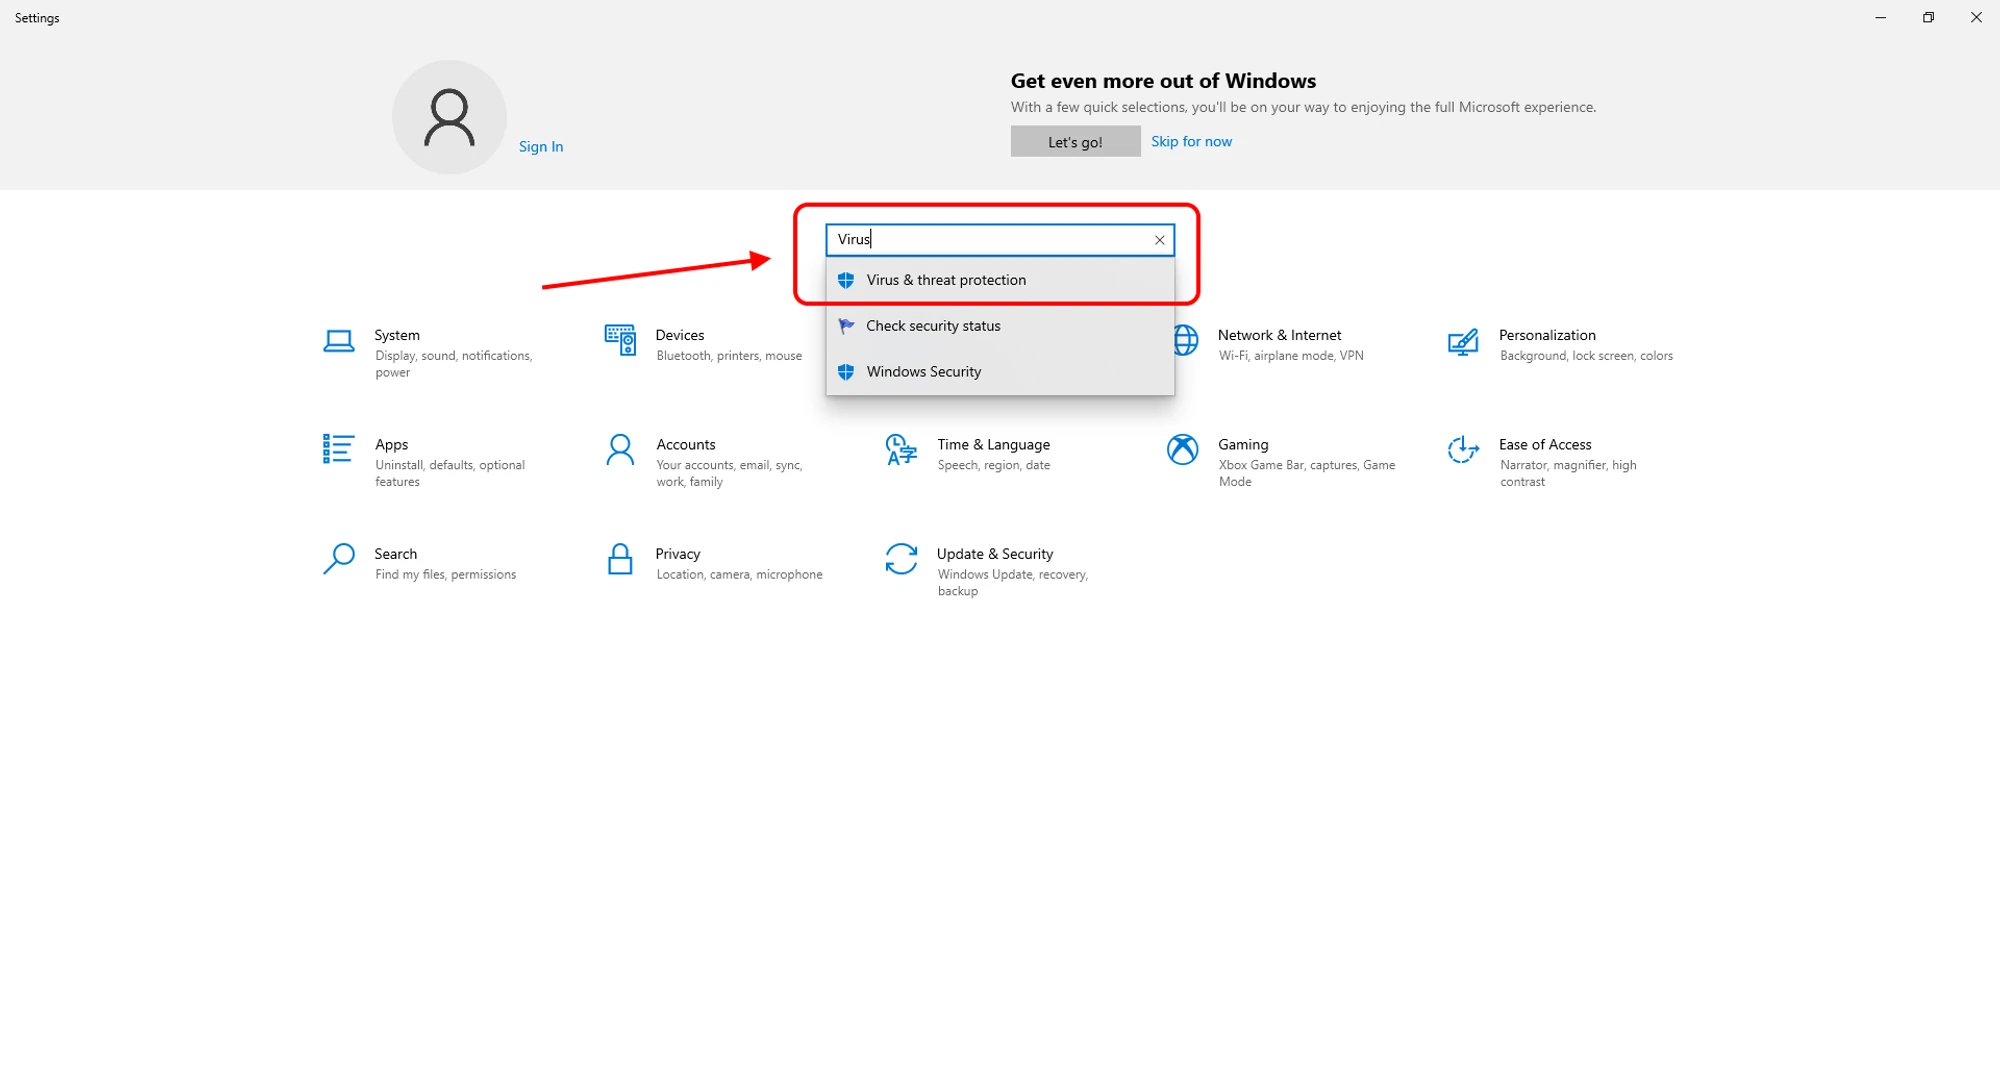The image size is (2000, 1080).
Task: Choose Check security status suggestion
Action: [933, 326]
